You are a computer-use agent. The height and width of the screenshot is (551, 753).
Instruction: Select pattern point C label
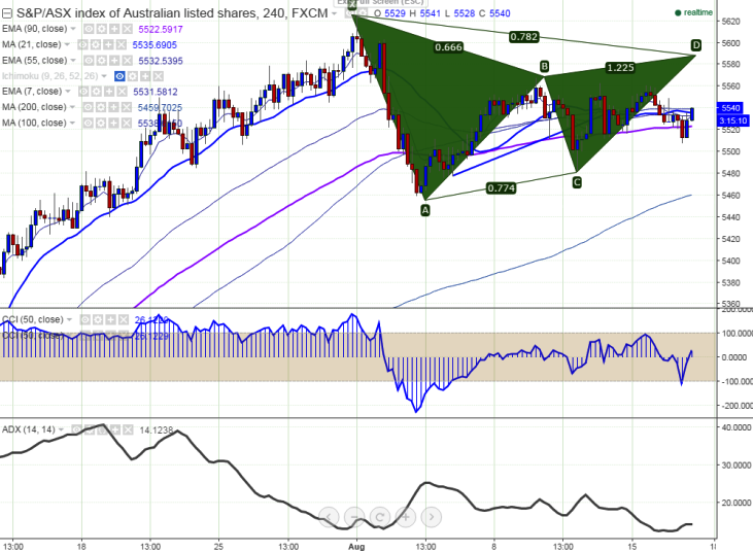577,183
